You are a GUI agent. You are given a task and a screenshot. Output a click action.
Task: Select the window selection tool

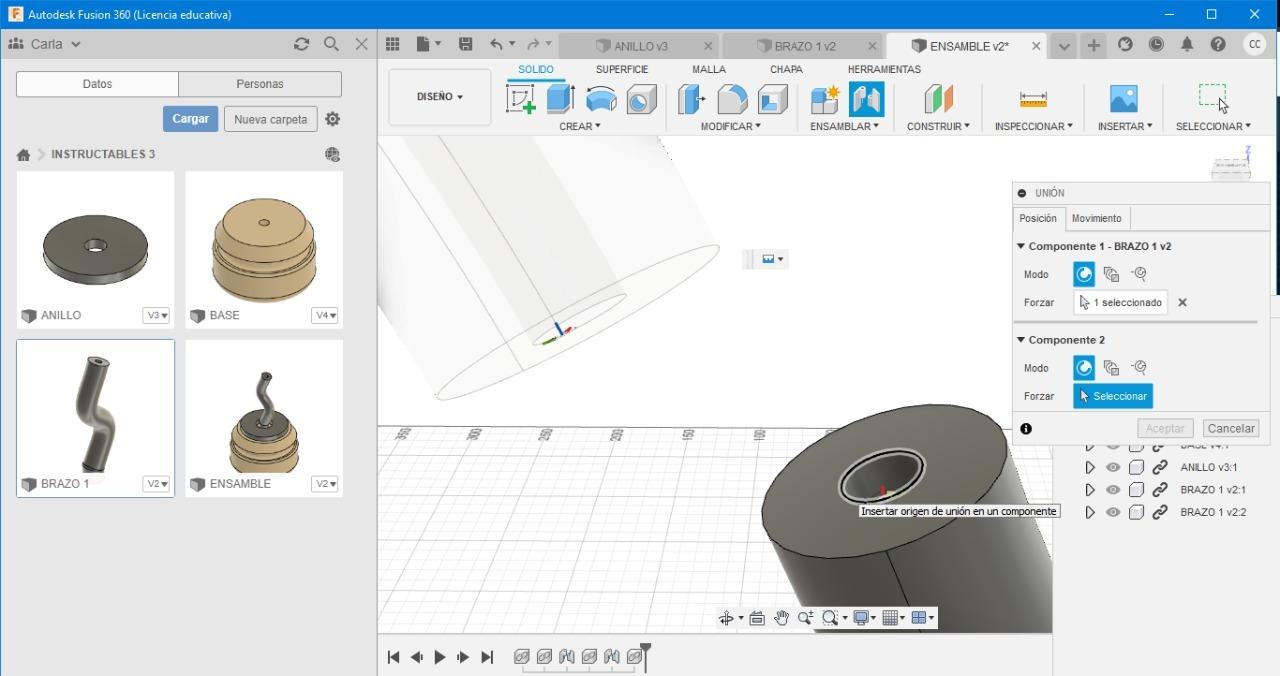1213,97
